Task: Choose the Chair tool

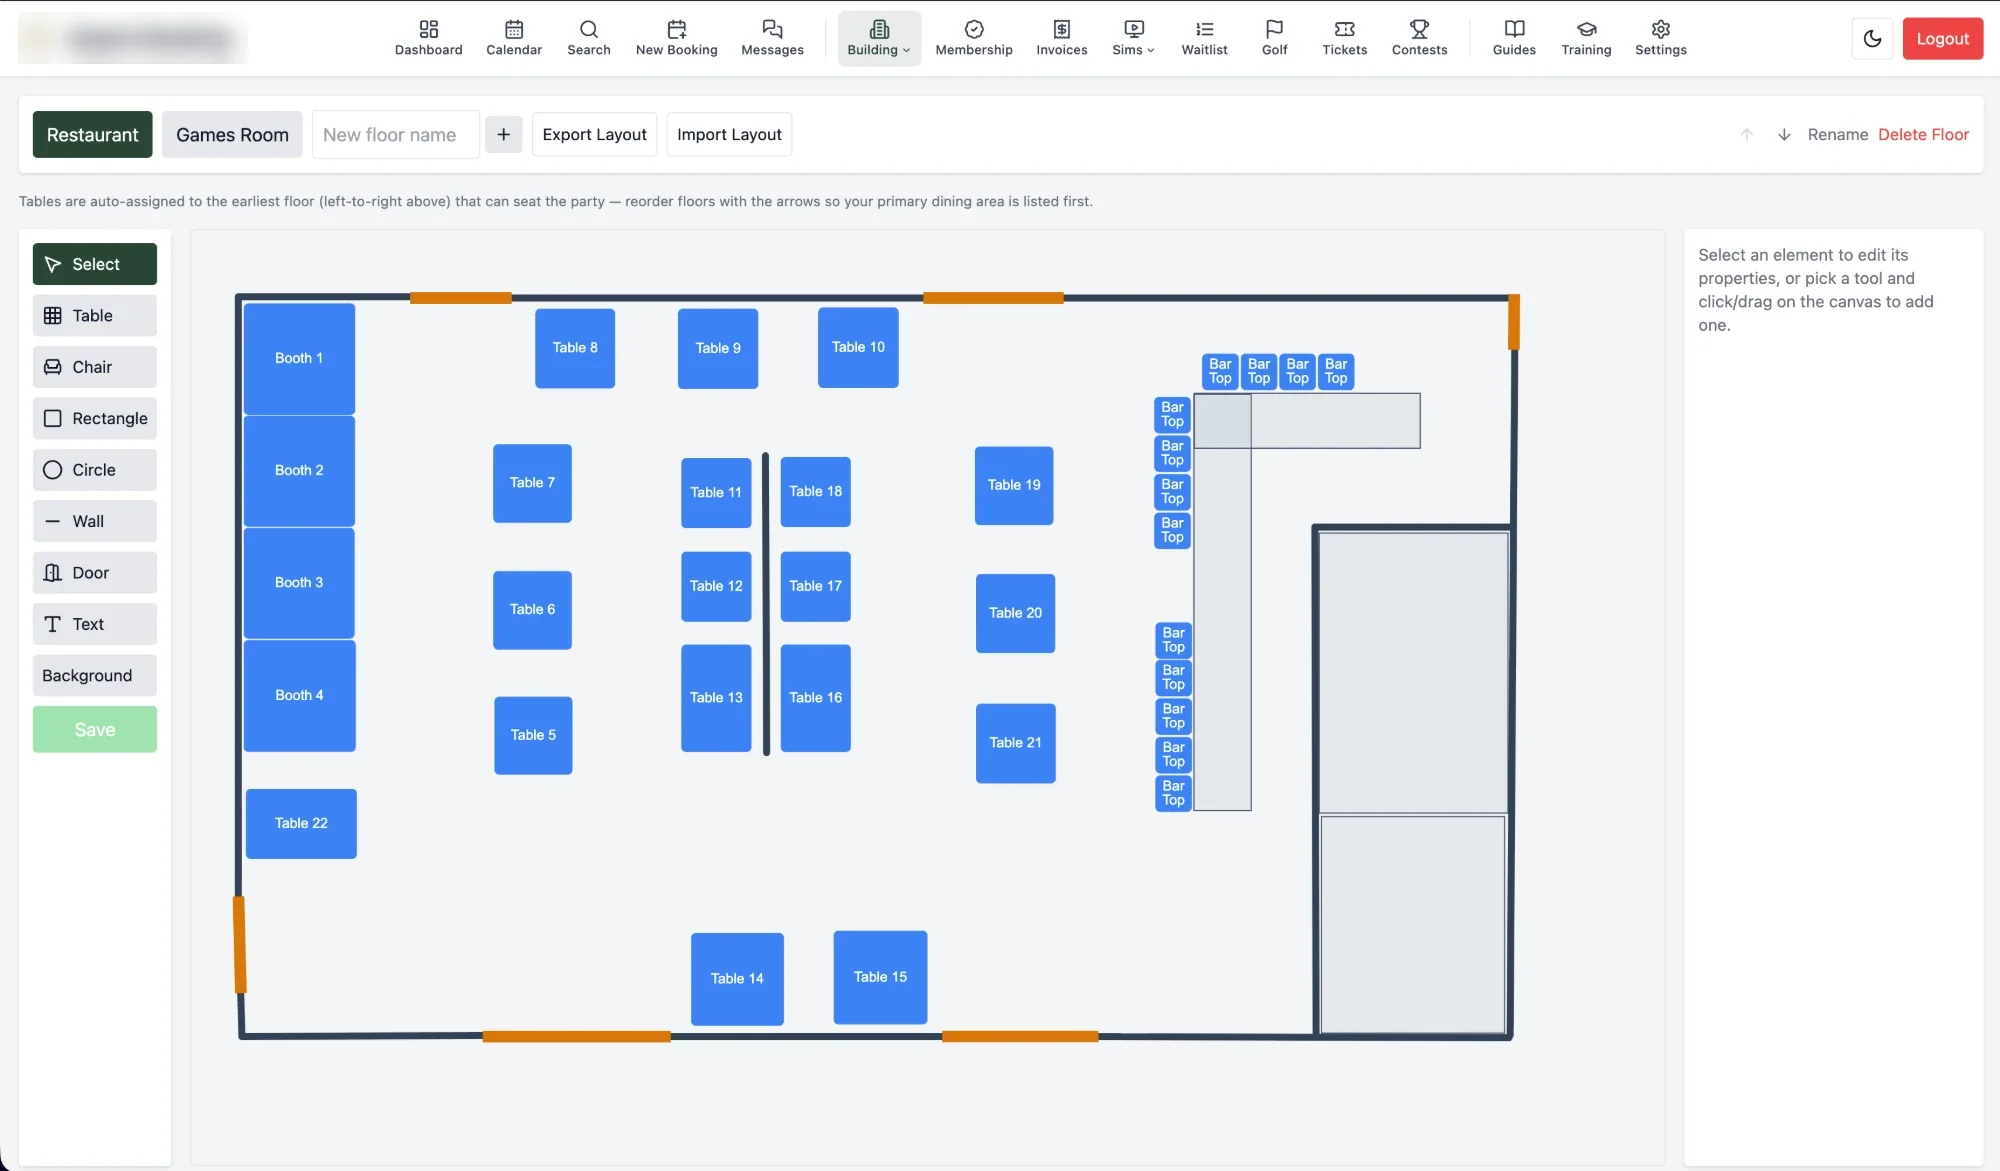Action: coord(95,367)
